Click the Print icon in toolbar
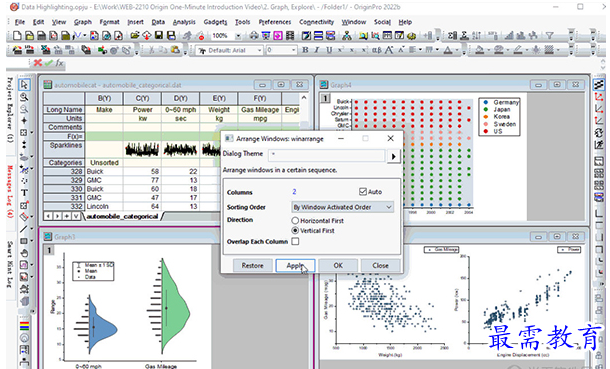 pyautogui.click(x=254, y=36)
